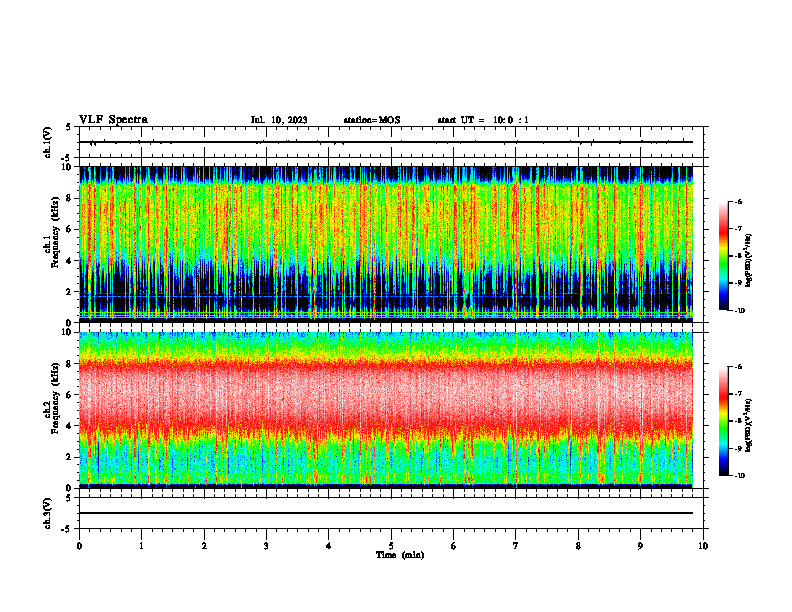Click the "1" tick on the time axis
Viewport: 792px width, 612px height.
tap(141, 546)
